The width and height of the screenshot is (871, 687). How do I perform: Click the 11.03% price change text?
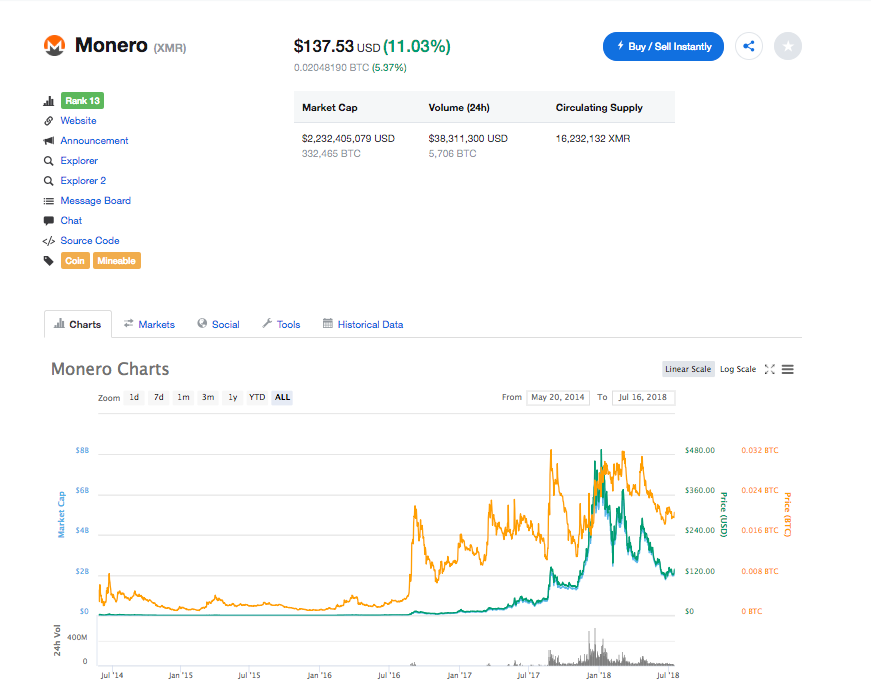point(417,46)
